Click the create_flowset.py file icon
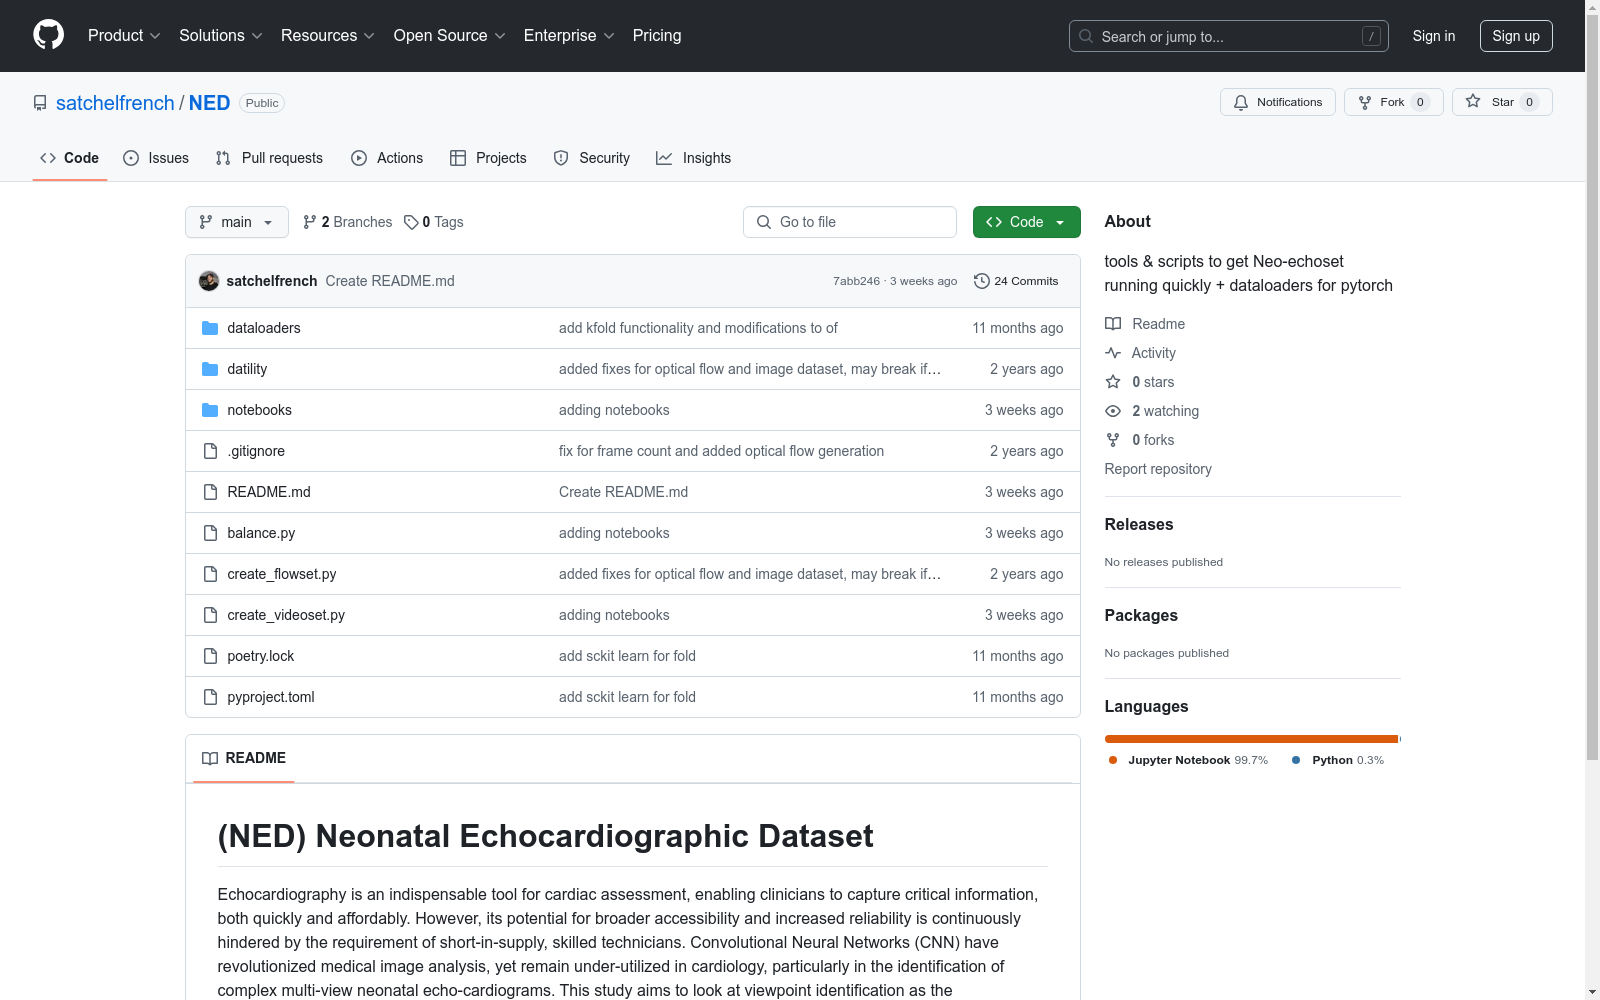This screenshot has height=1000, width=1600. pyautogui.click(x=210, y=574)
